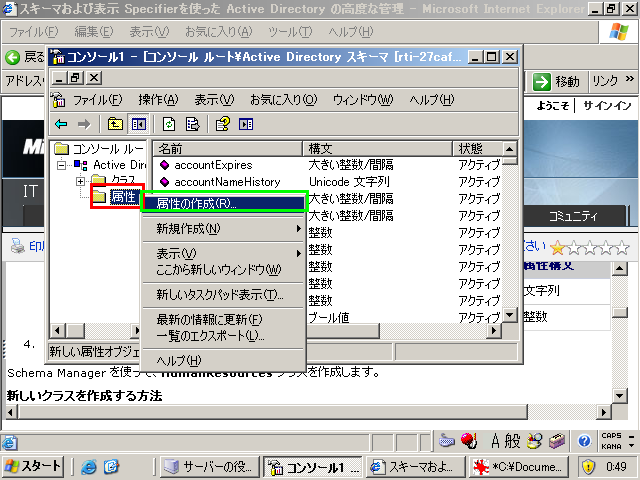Click the security shield tray icon

(x=588, y=466)
